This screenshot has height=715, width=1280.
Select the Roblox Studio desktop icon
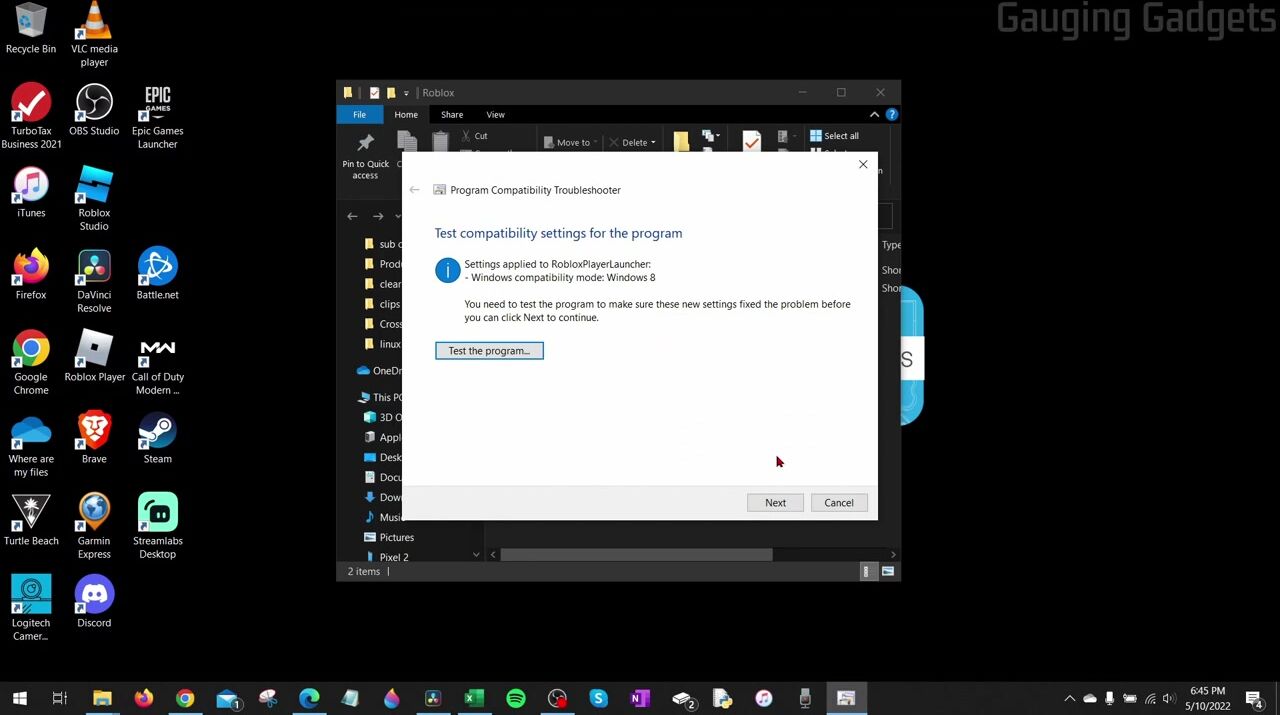[94, 199]
